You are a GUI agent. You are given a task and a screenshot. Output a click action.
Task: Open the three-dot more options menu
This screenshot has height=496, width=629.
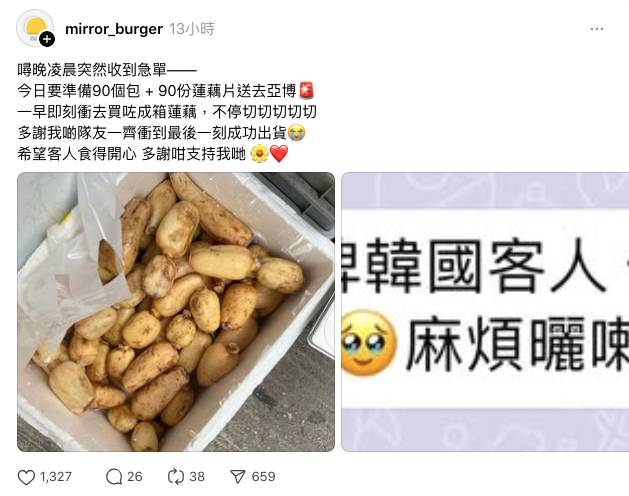pos(597,29)
